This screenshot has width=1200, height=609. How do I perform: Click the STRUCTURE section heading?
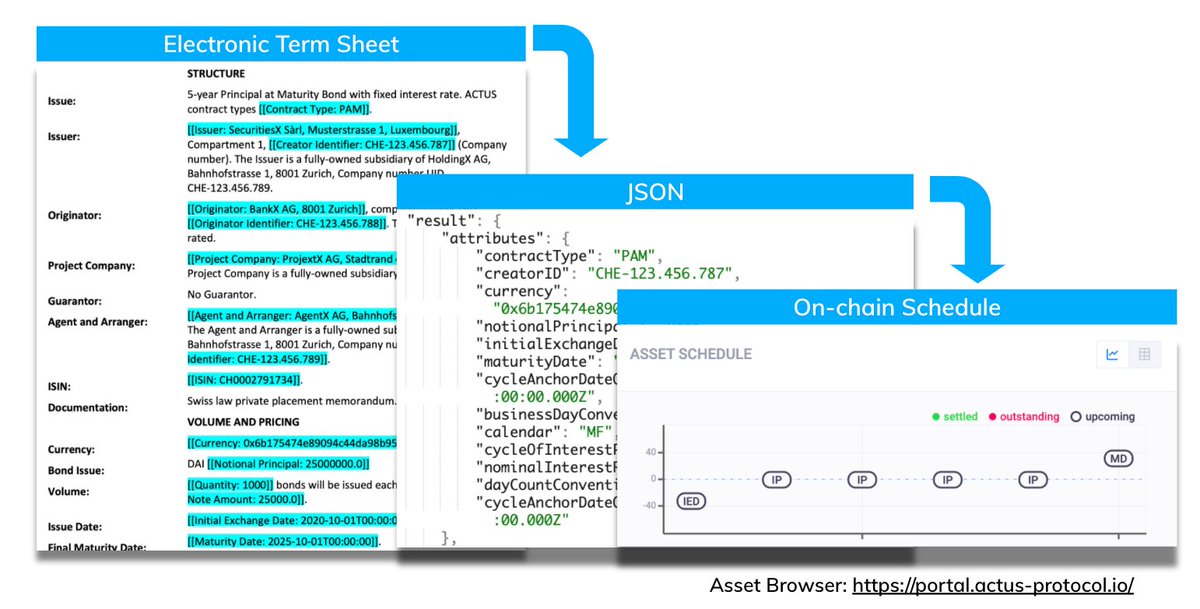click(216, 74)
